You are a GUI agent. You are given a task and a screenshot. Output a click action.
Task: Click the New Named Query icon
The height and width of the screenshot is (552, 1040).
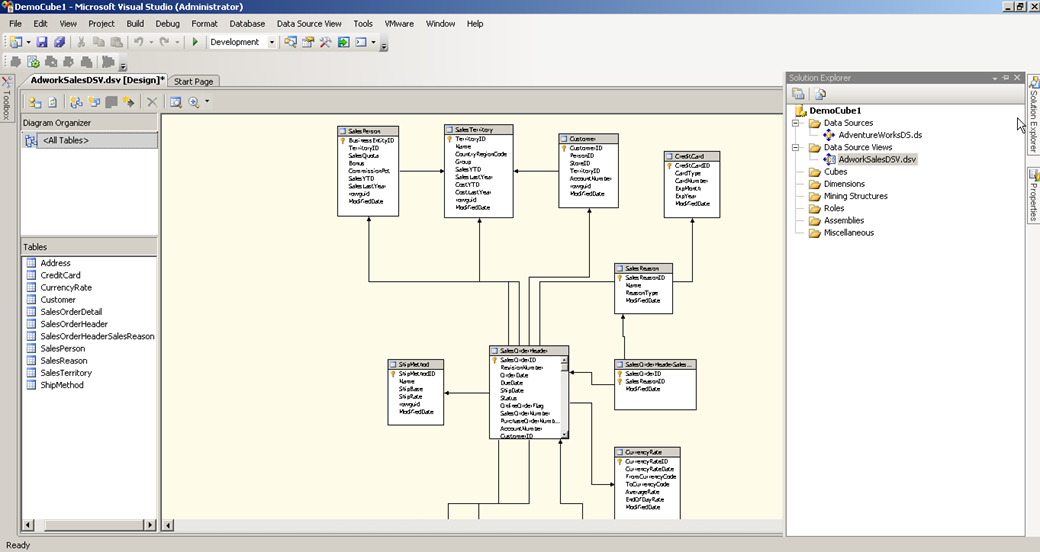(94, 102)
